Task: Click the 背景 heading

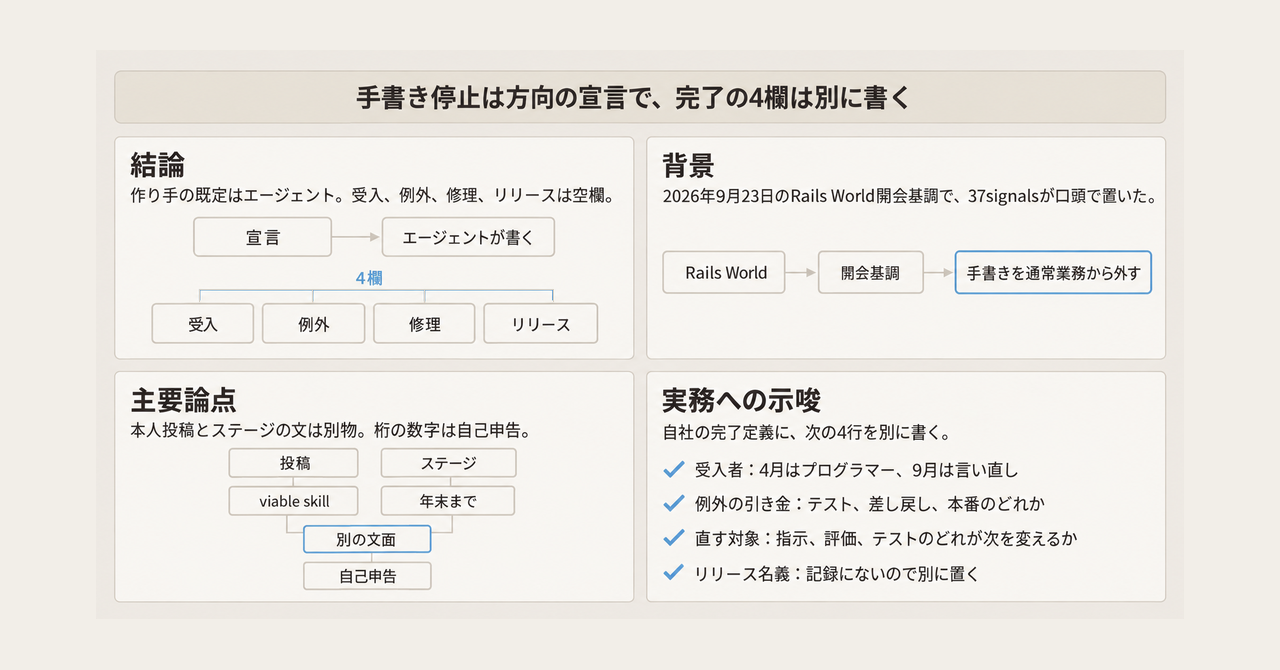Action: click(x=690, y=164)
